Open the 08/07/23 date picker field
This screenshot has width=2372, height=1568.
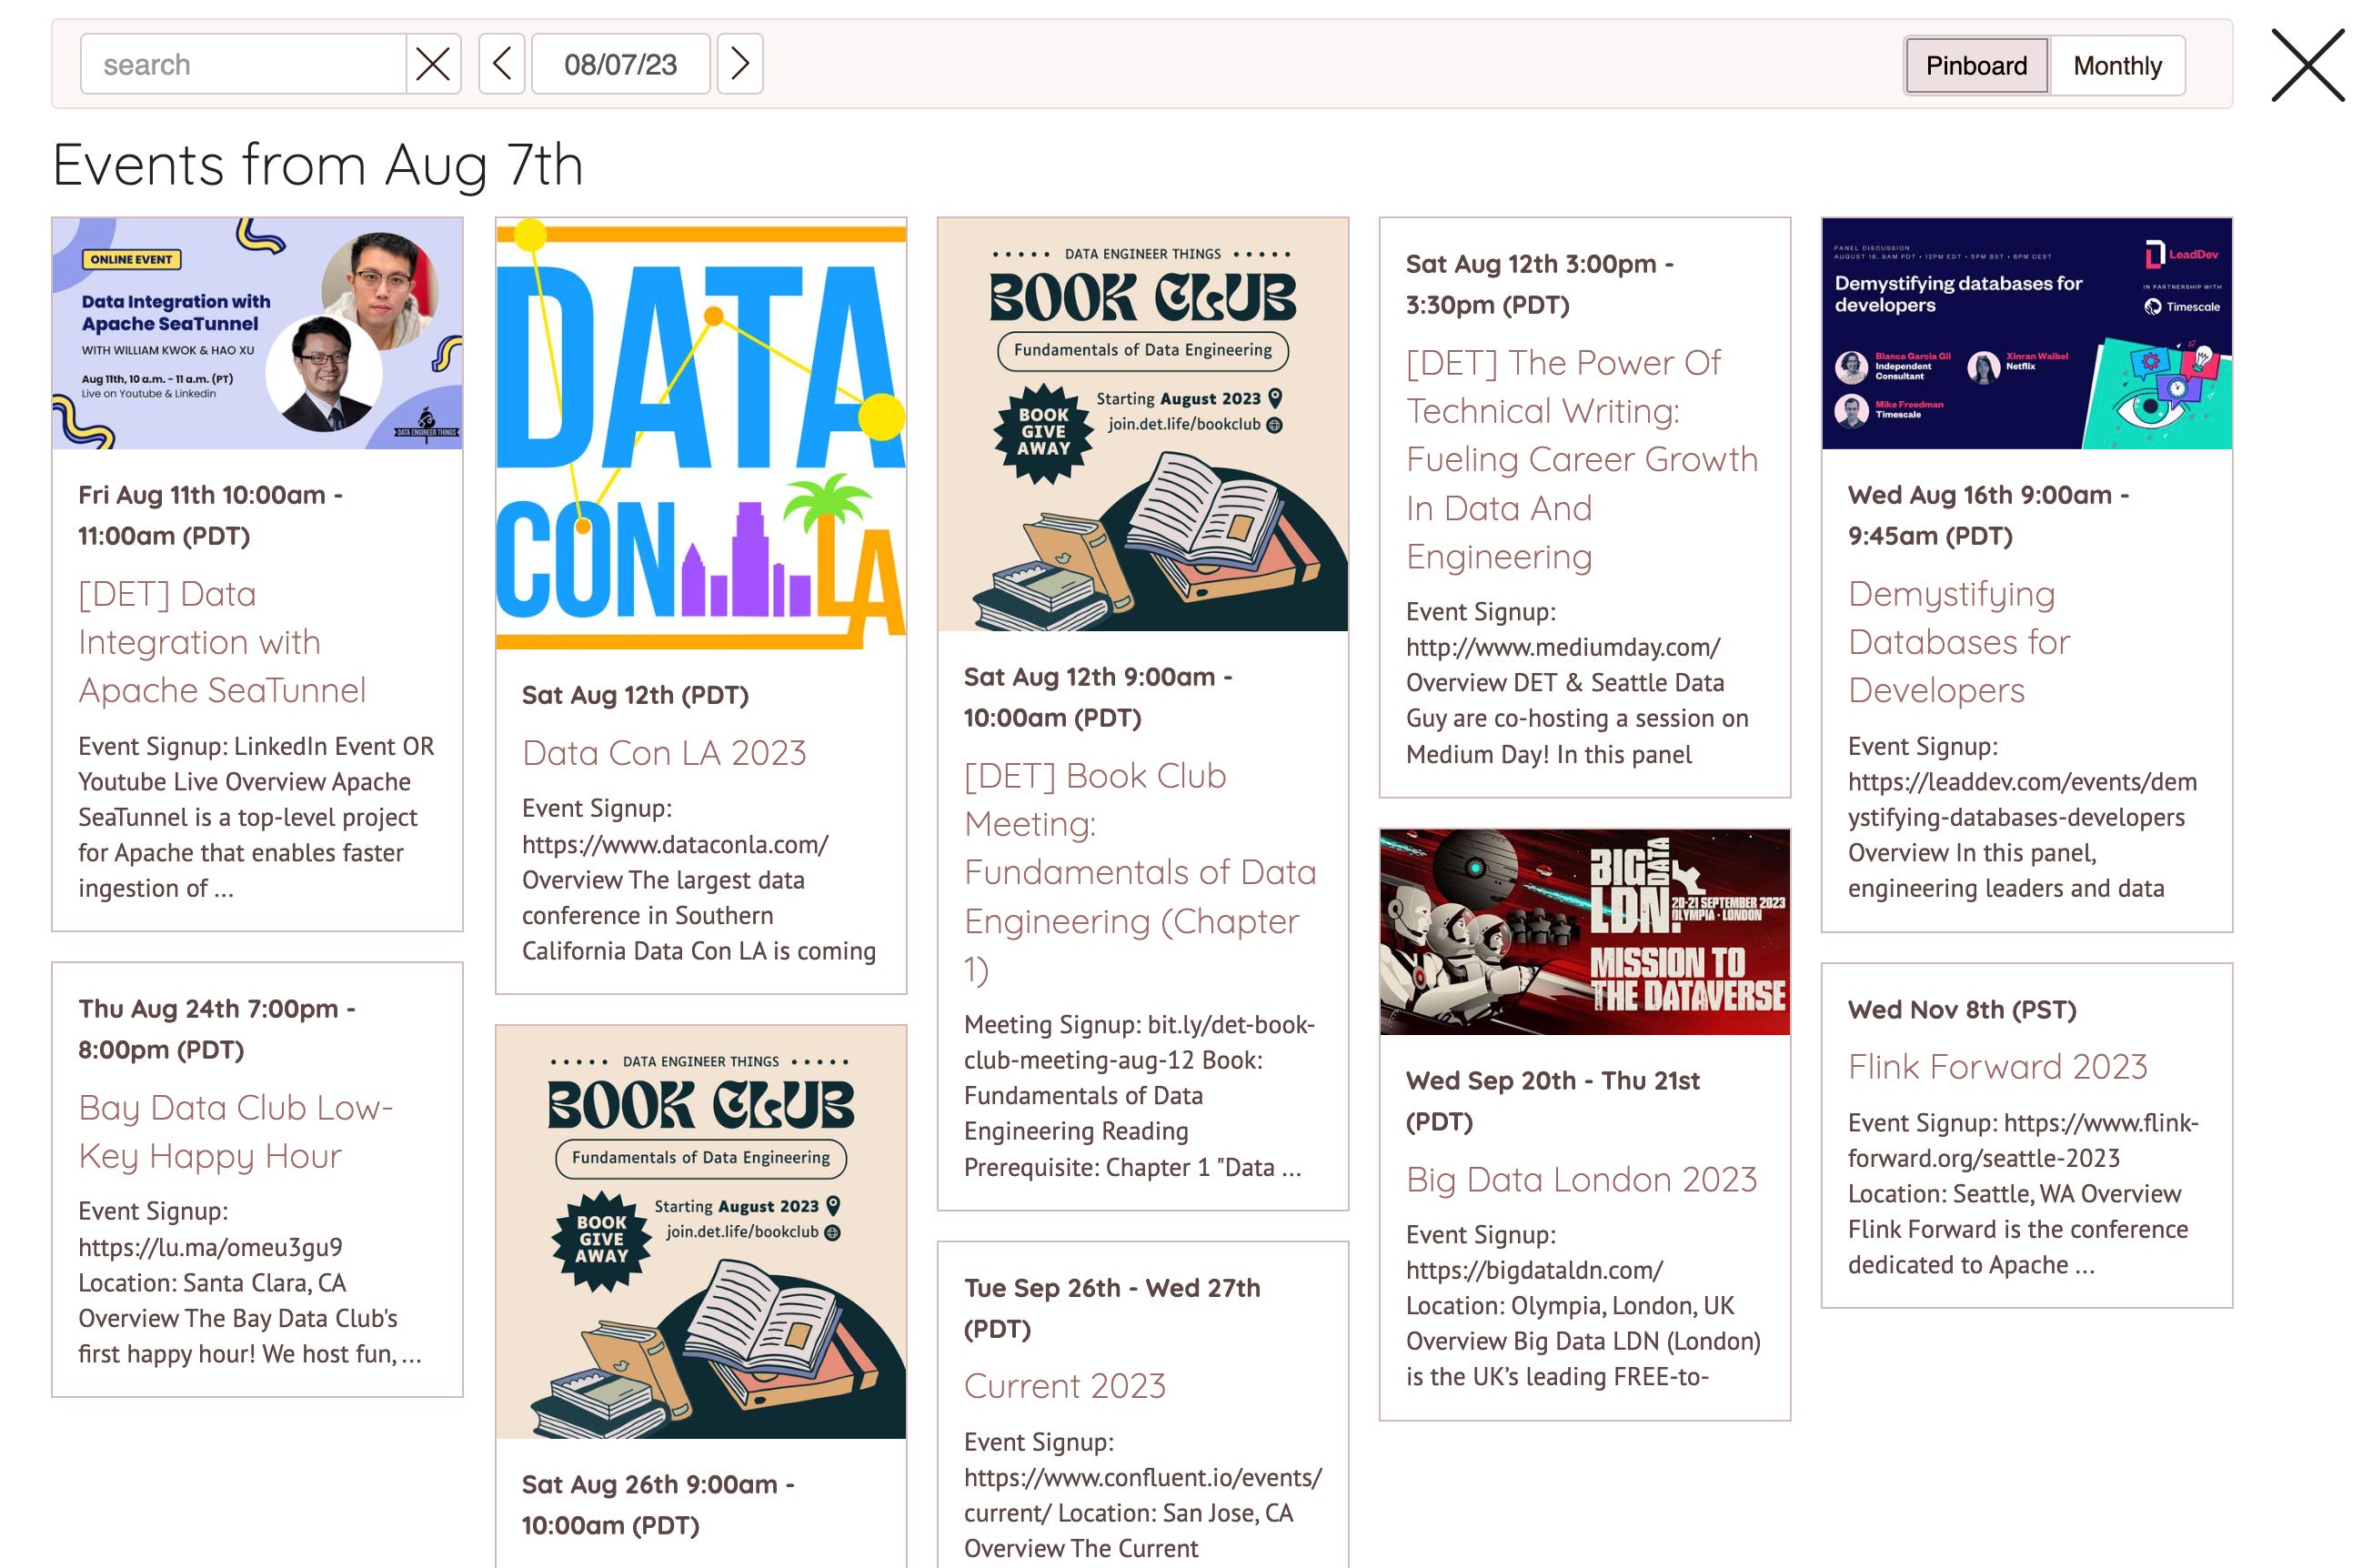point(620,65)
